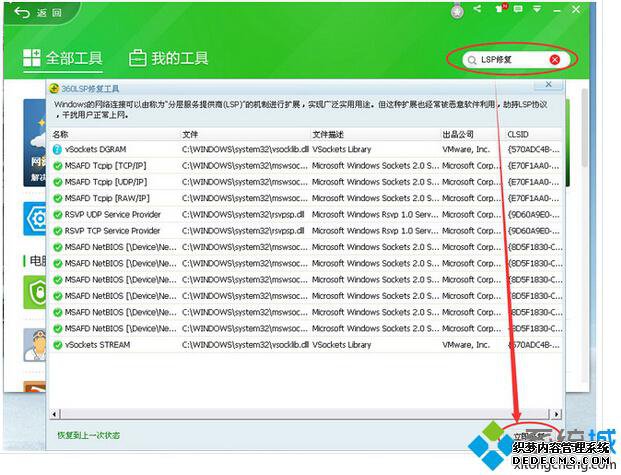Click rsvpsp.dll file path in RSVP TCP row
The image size is (621, 475).
(x=243, y=231)
